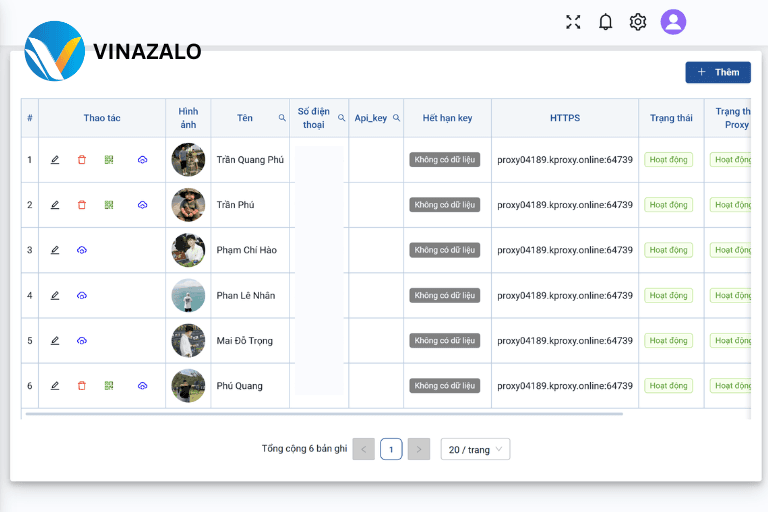Go to previous page arrow
The height and width of the screenshot is (512, 768).
click(x=363, y=449)
